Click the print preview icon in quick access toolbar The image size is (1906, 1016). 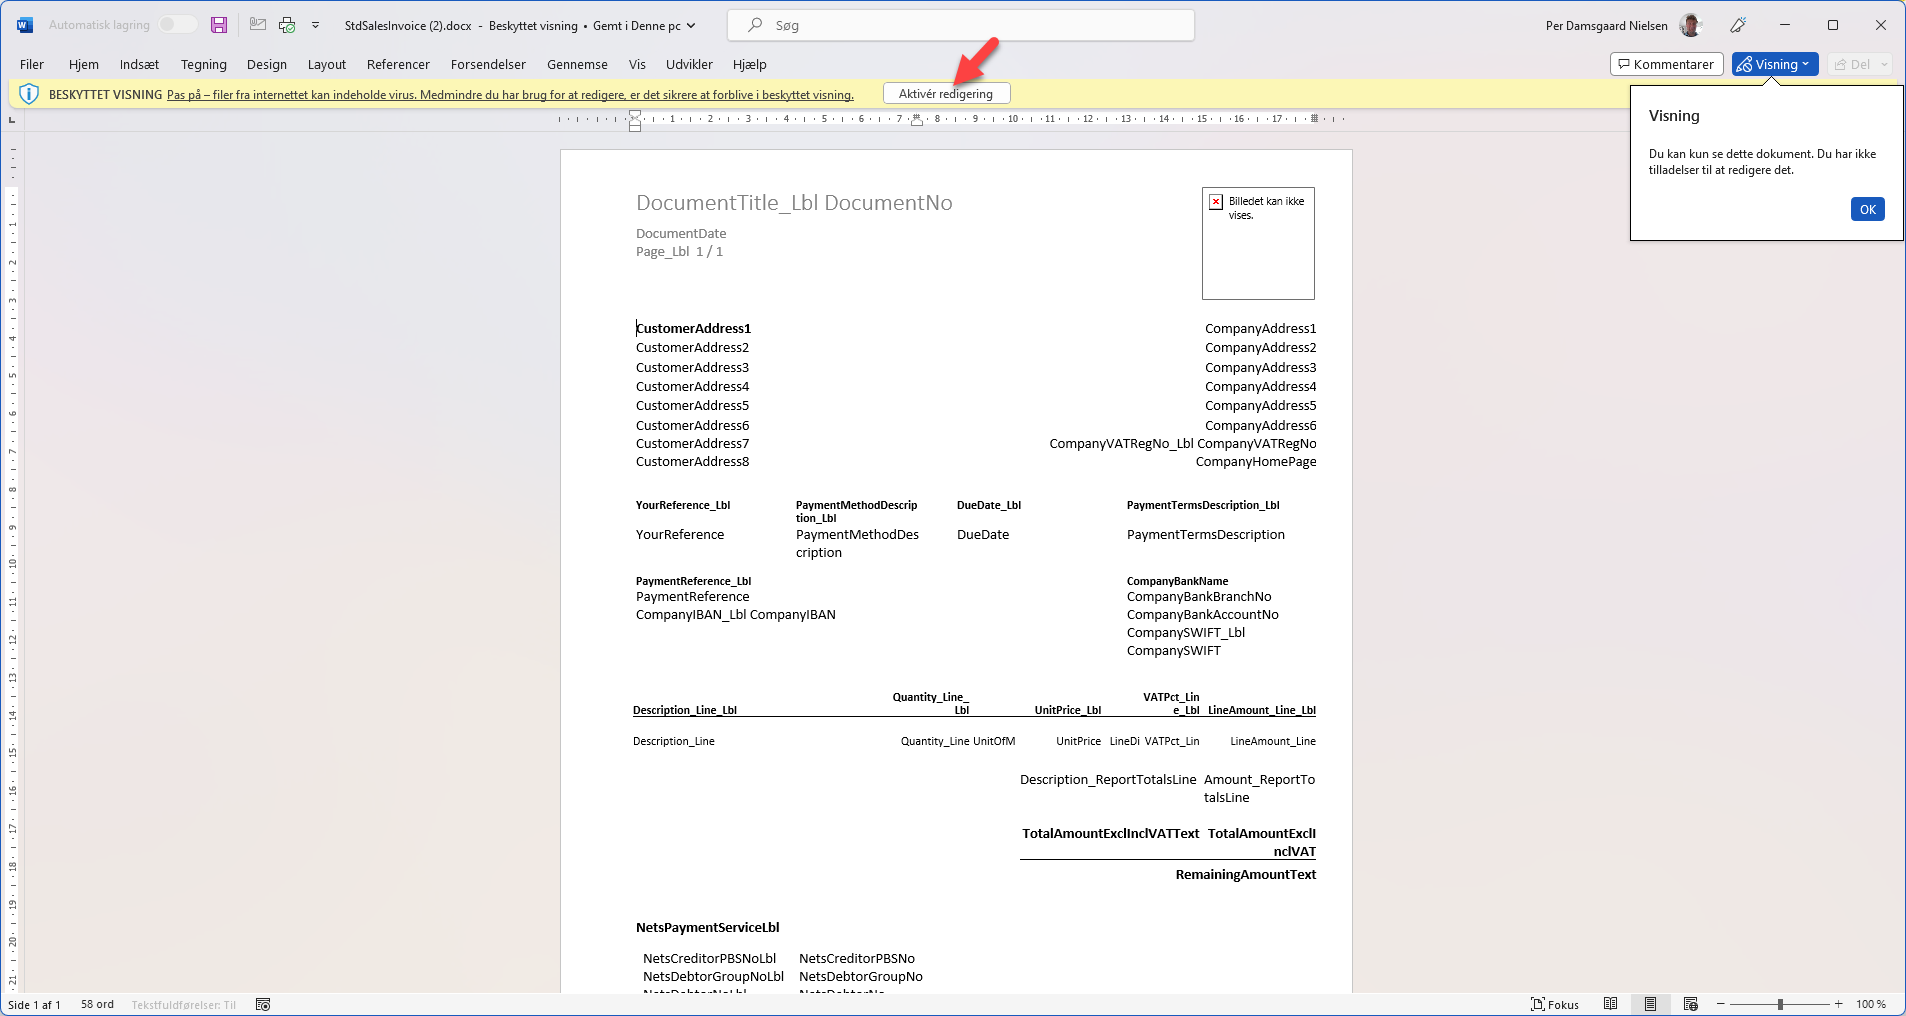coord(287,25)
